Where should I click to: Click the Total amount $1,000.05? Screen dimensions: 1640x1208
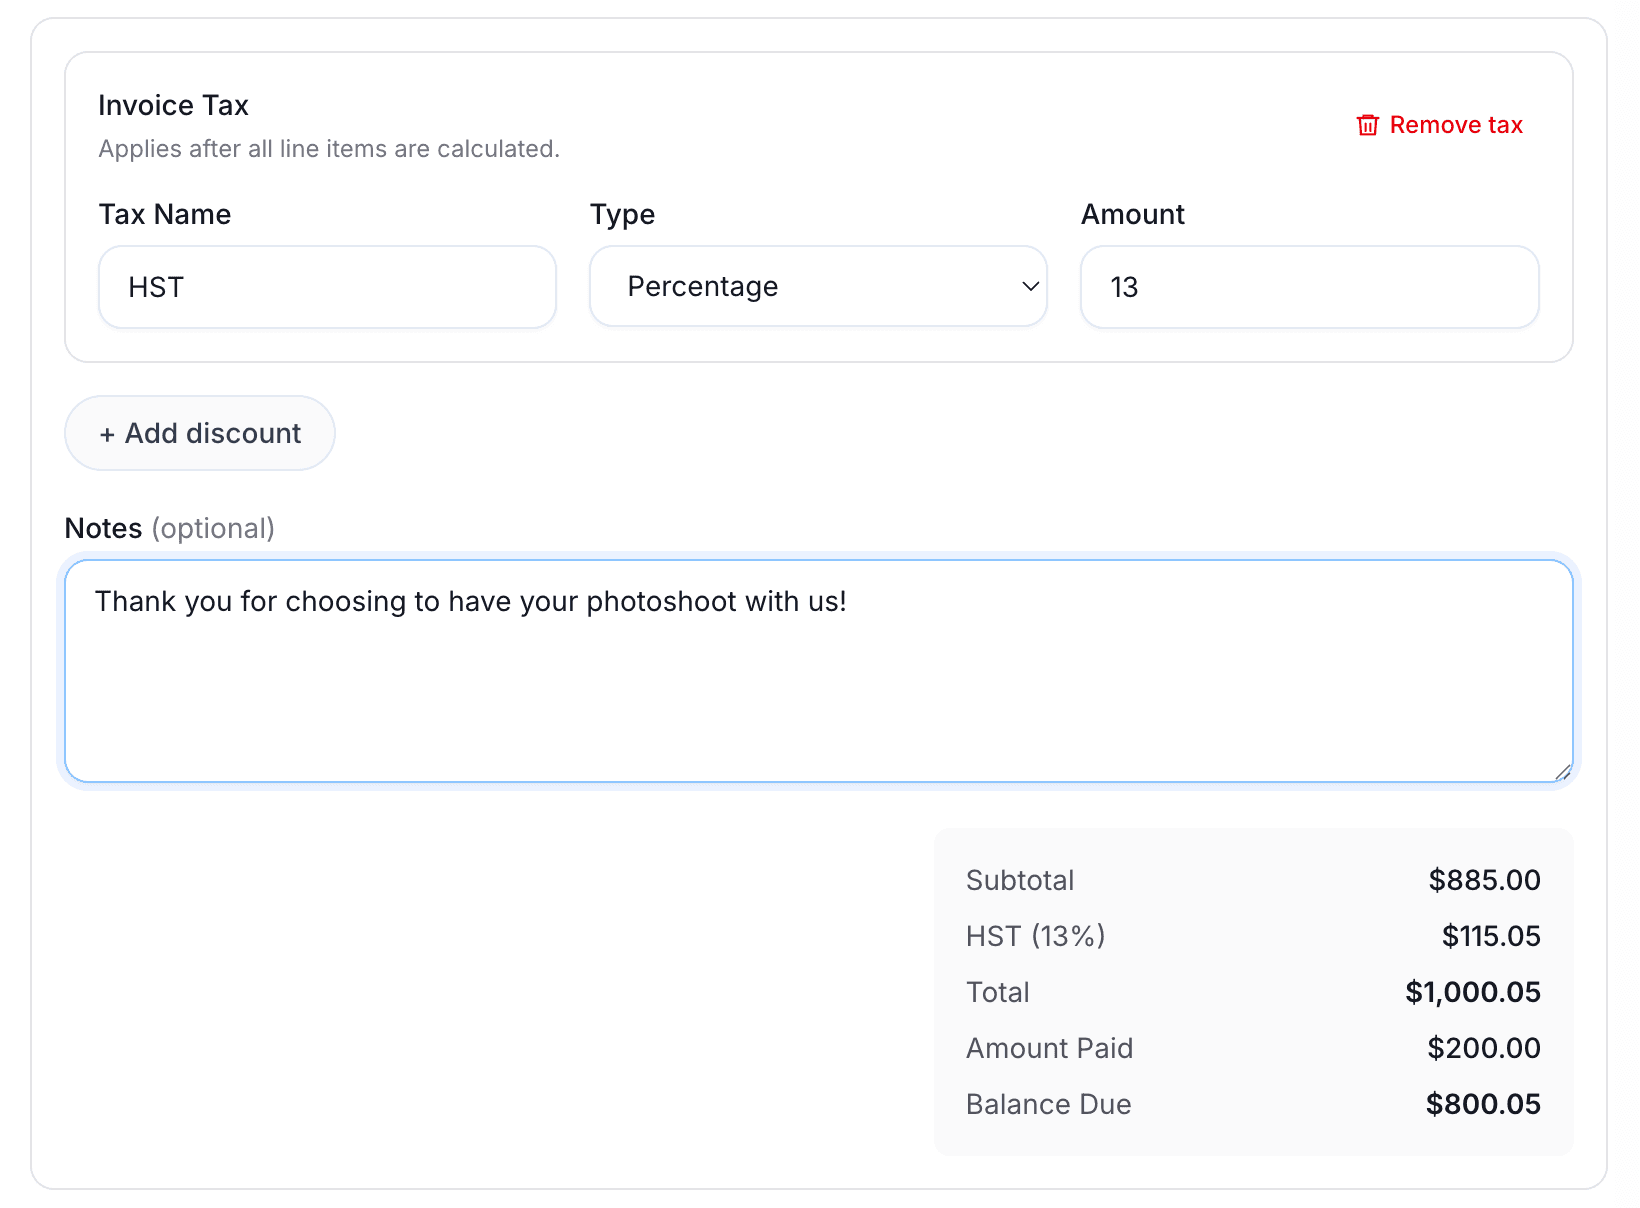click(x=1472, y=992)
